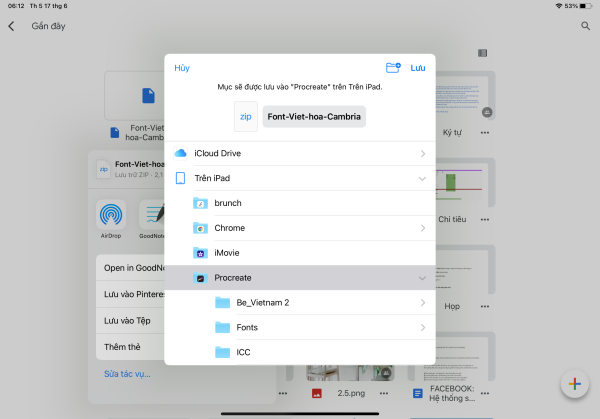Tap Sửa tác vụ link
The height and width of the screenshot is (419, 600).
click(127, 374)
